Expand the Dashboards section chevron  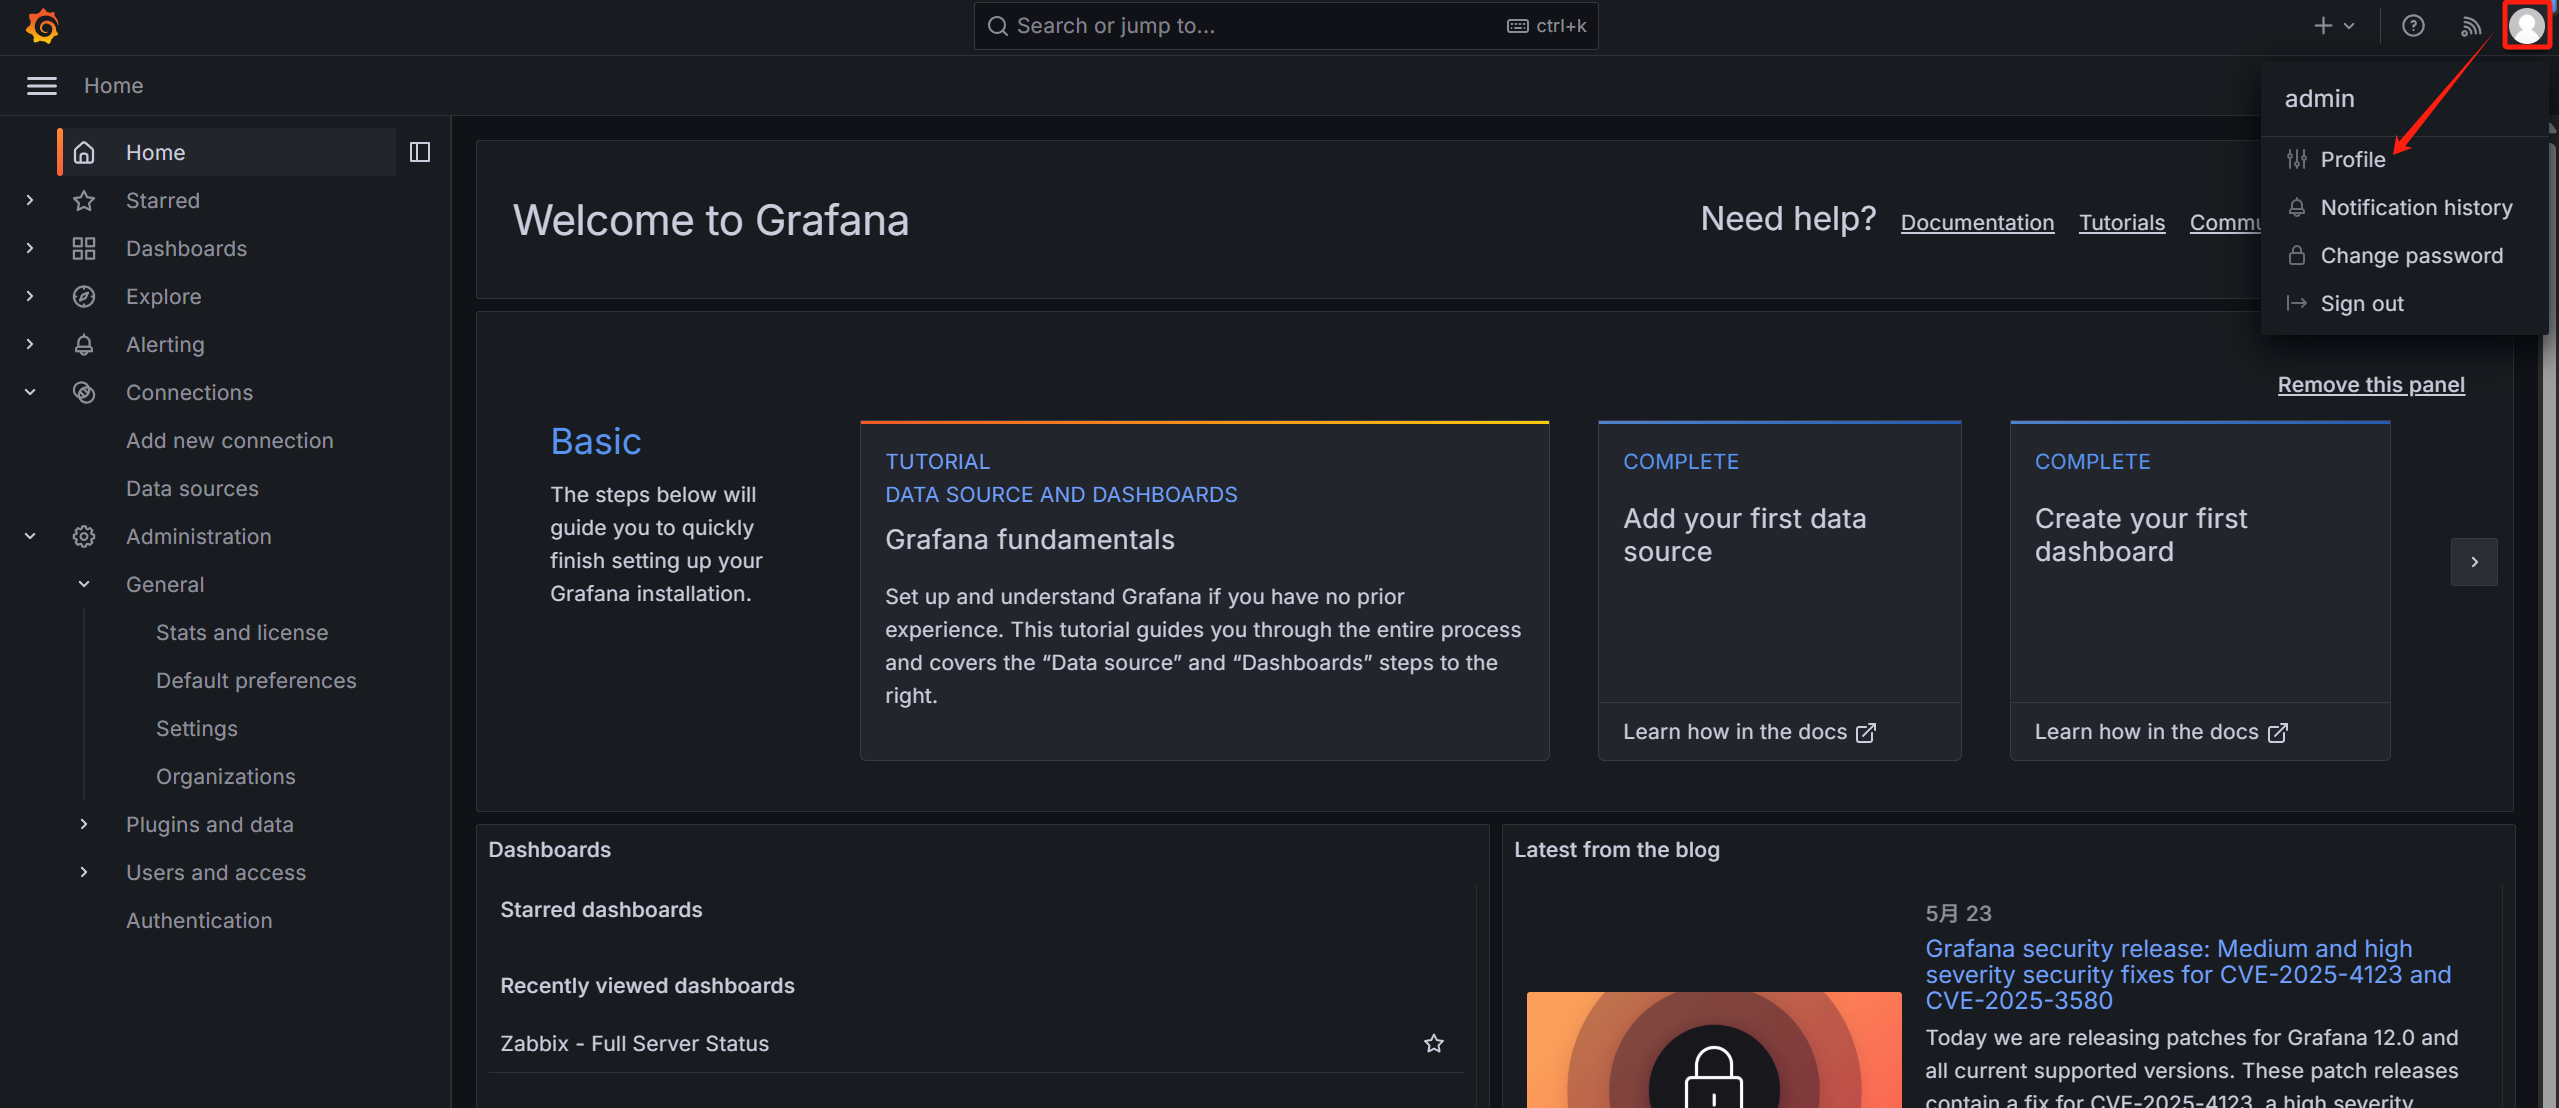tap(30, 248)
